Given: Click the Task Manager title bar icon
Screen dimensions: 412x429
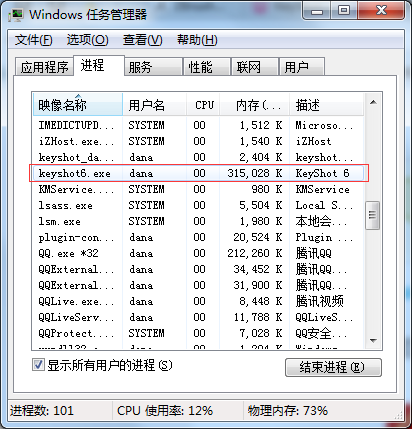Looking at the screenshot, I should pyautogui.click(x=16, y=15).
